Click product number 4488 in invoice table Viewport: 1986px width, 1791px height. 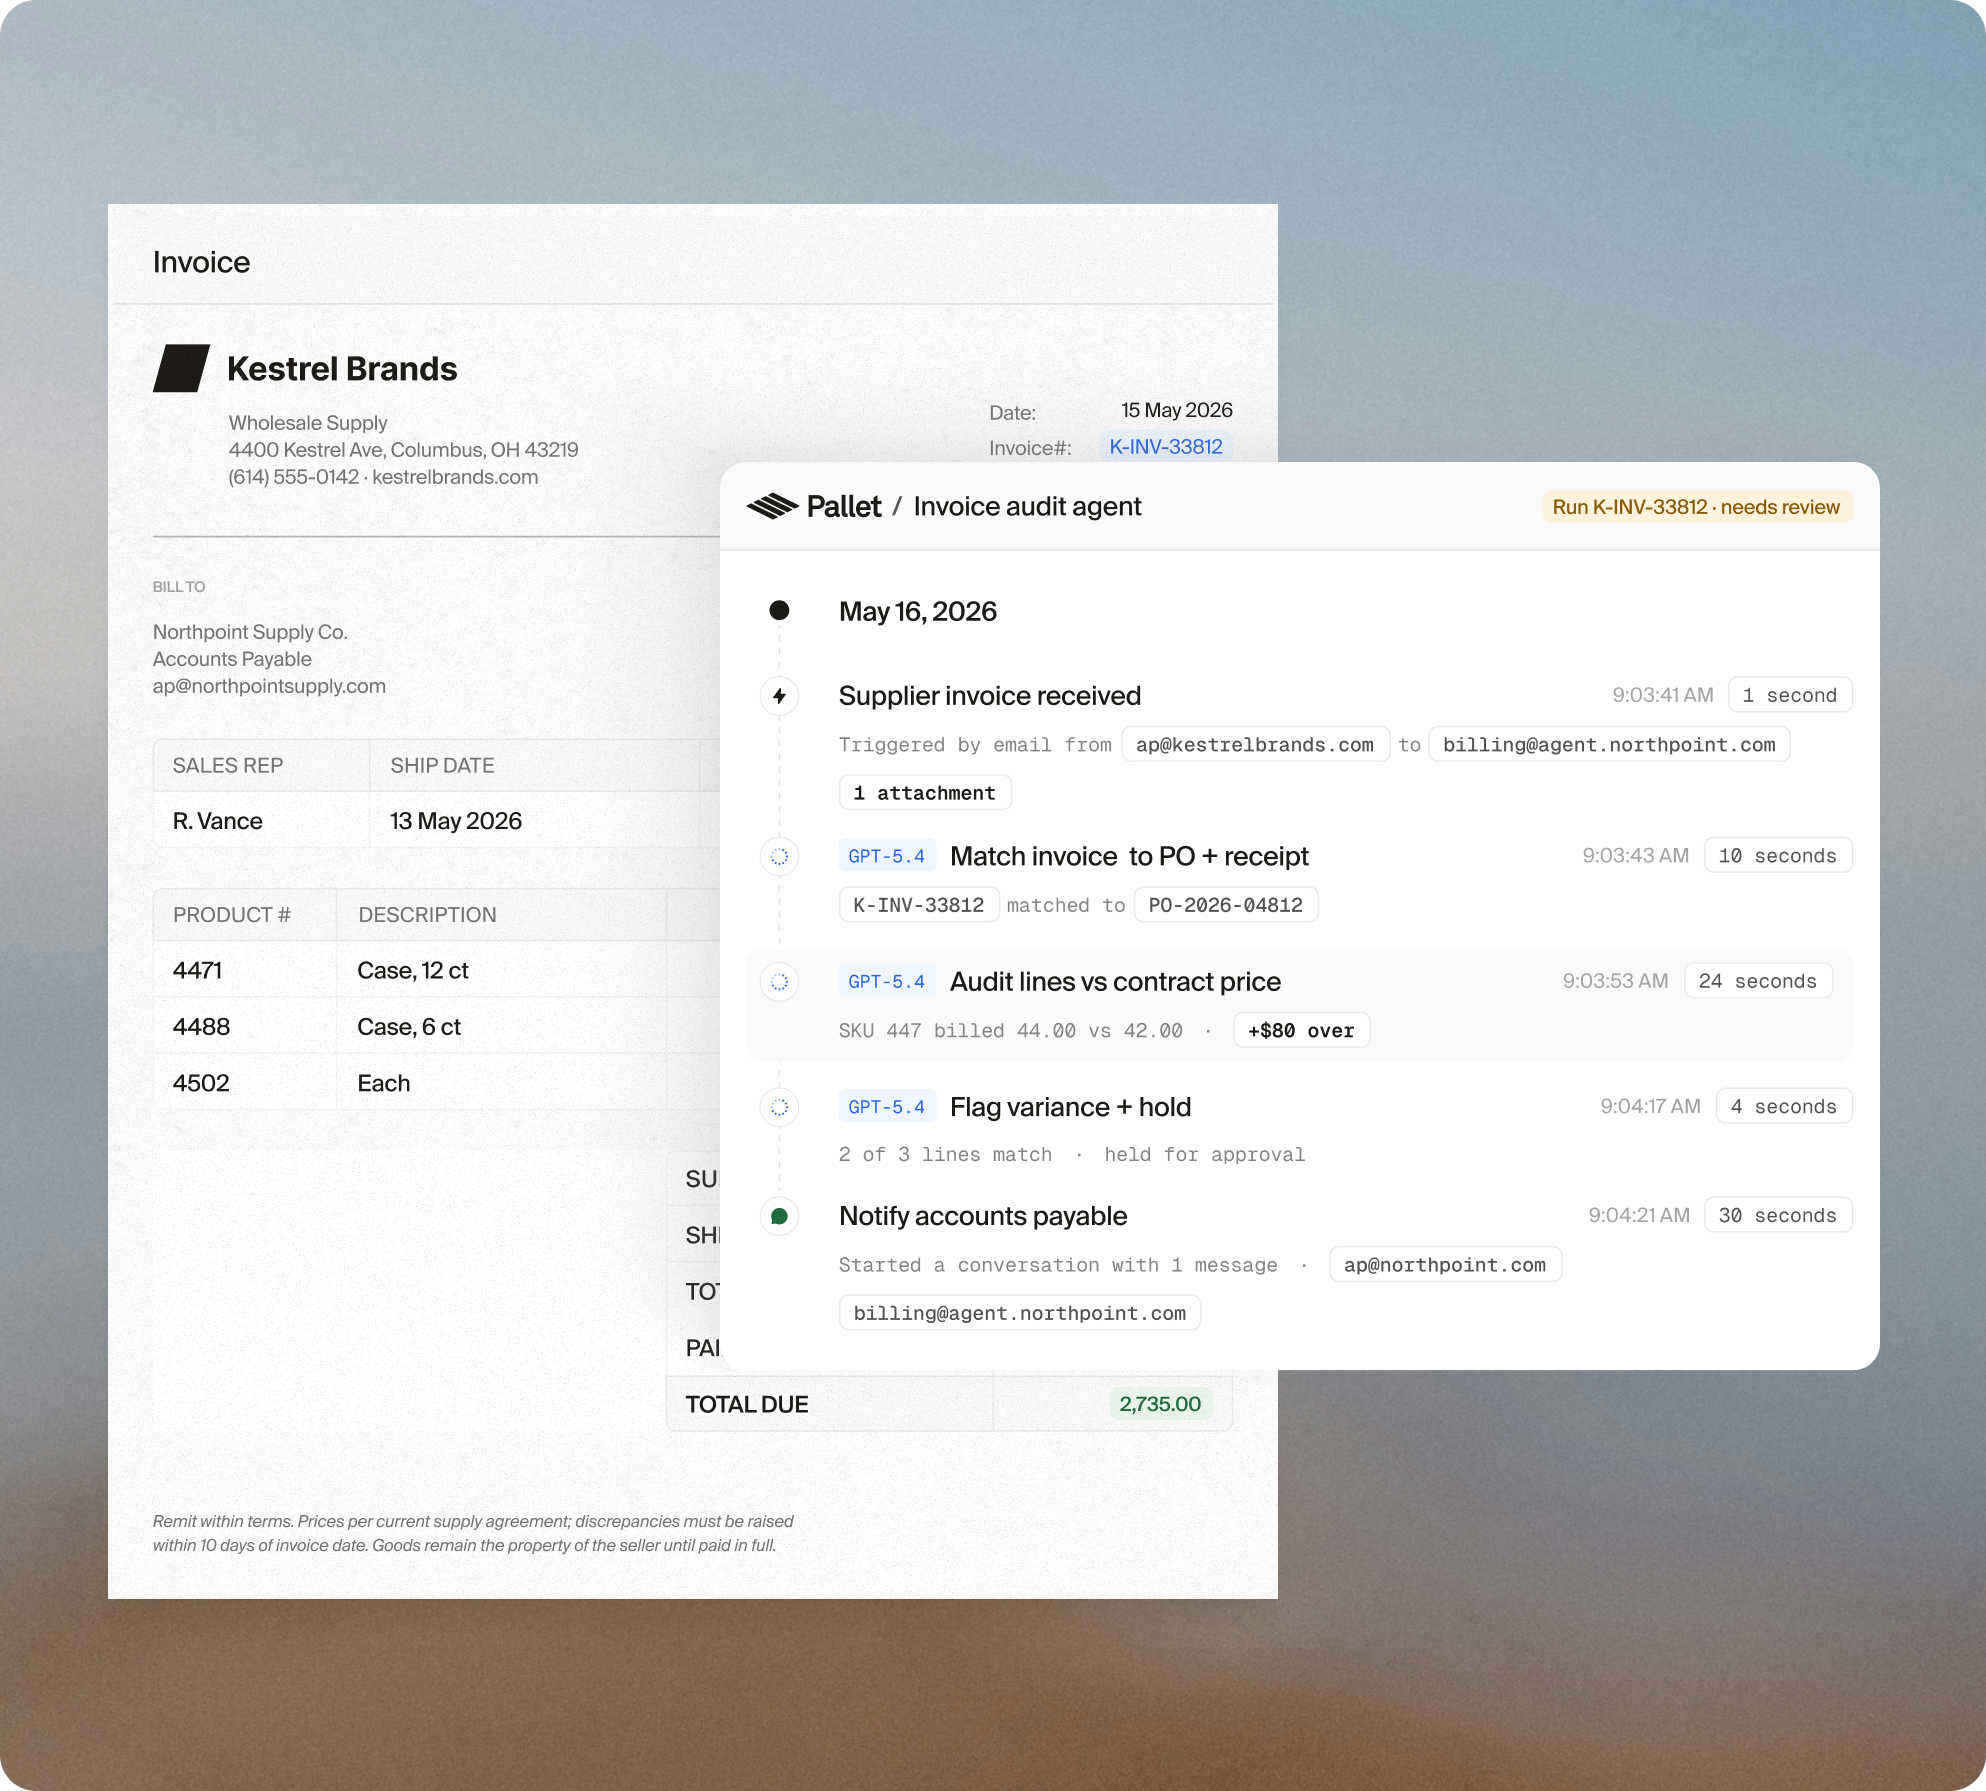coord(201,1027)
